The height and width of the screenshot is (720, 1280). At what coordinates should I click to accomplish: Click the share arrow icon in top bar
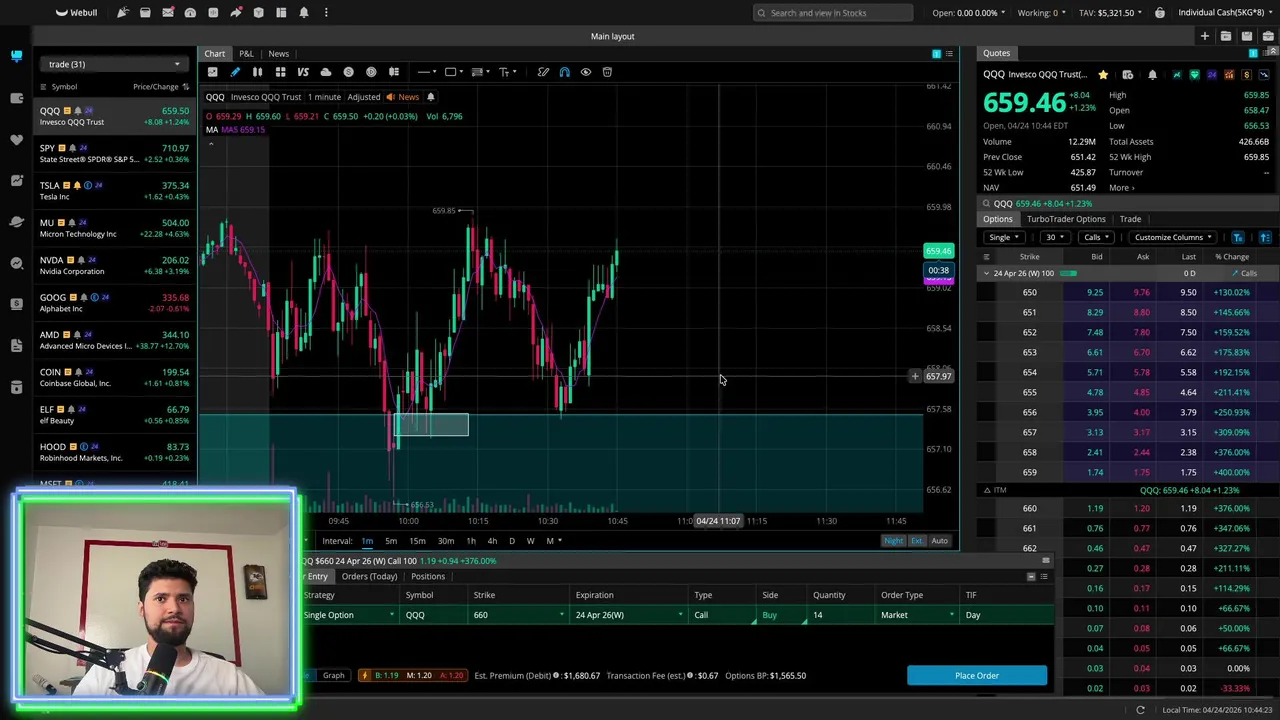236,12
